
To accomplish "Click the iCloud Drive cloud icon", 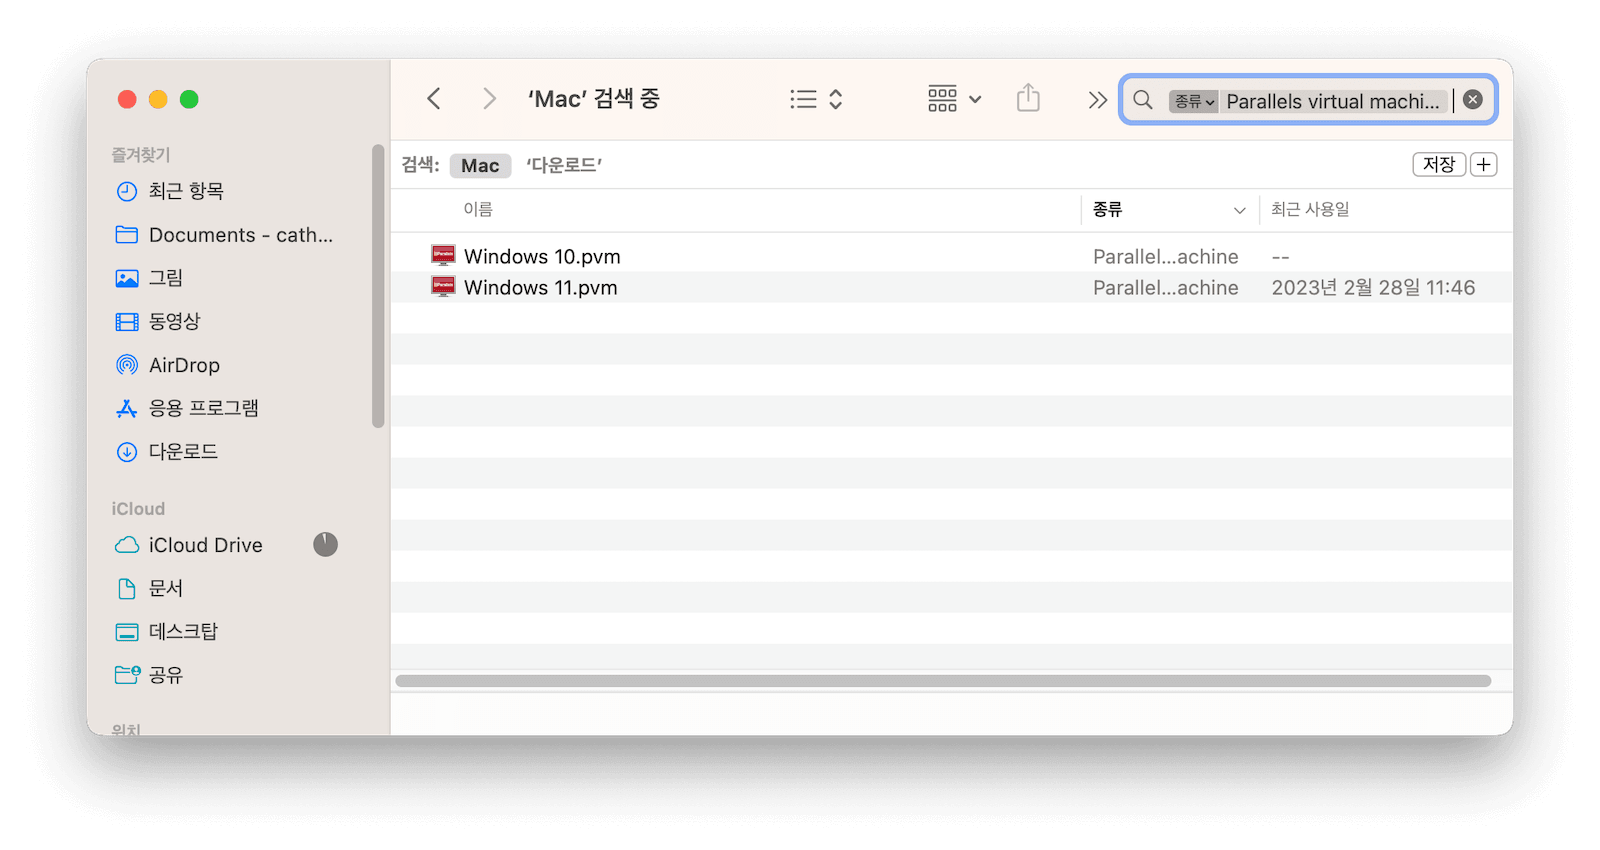I will pos(127,545).
